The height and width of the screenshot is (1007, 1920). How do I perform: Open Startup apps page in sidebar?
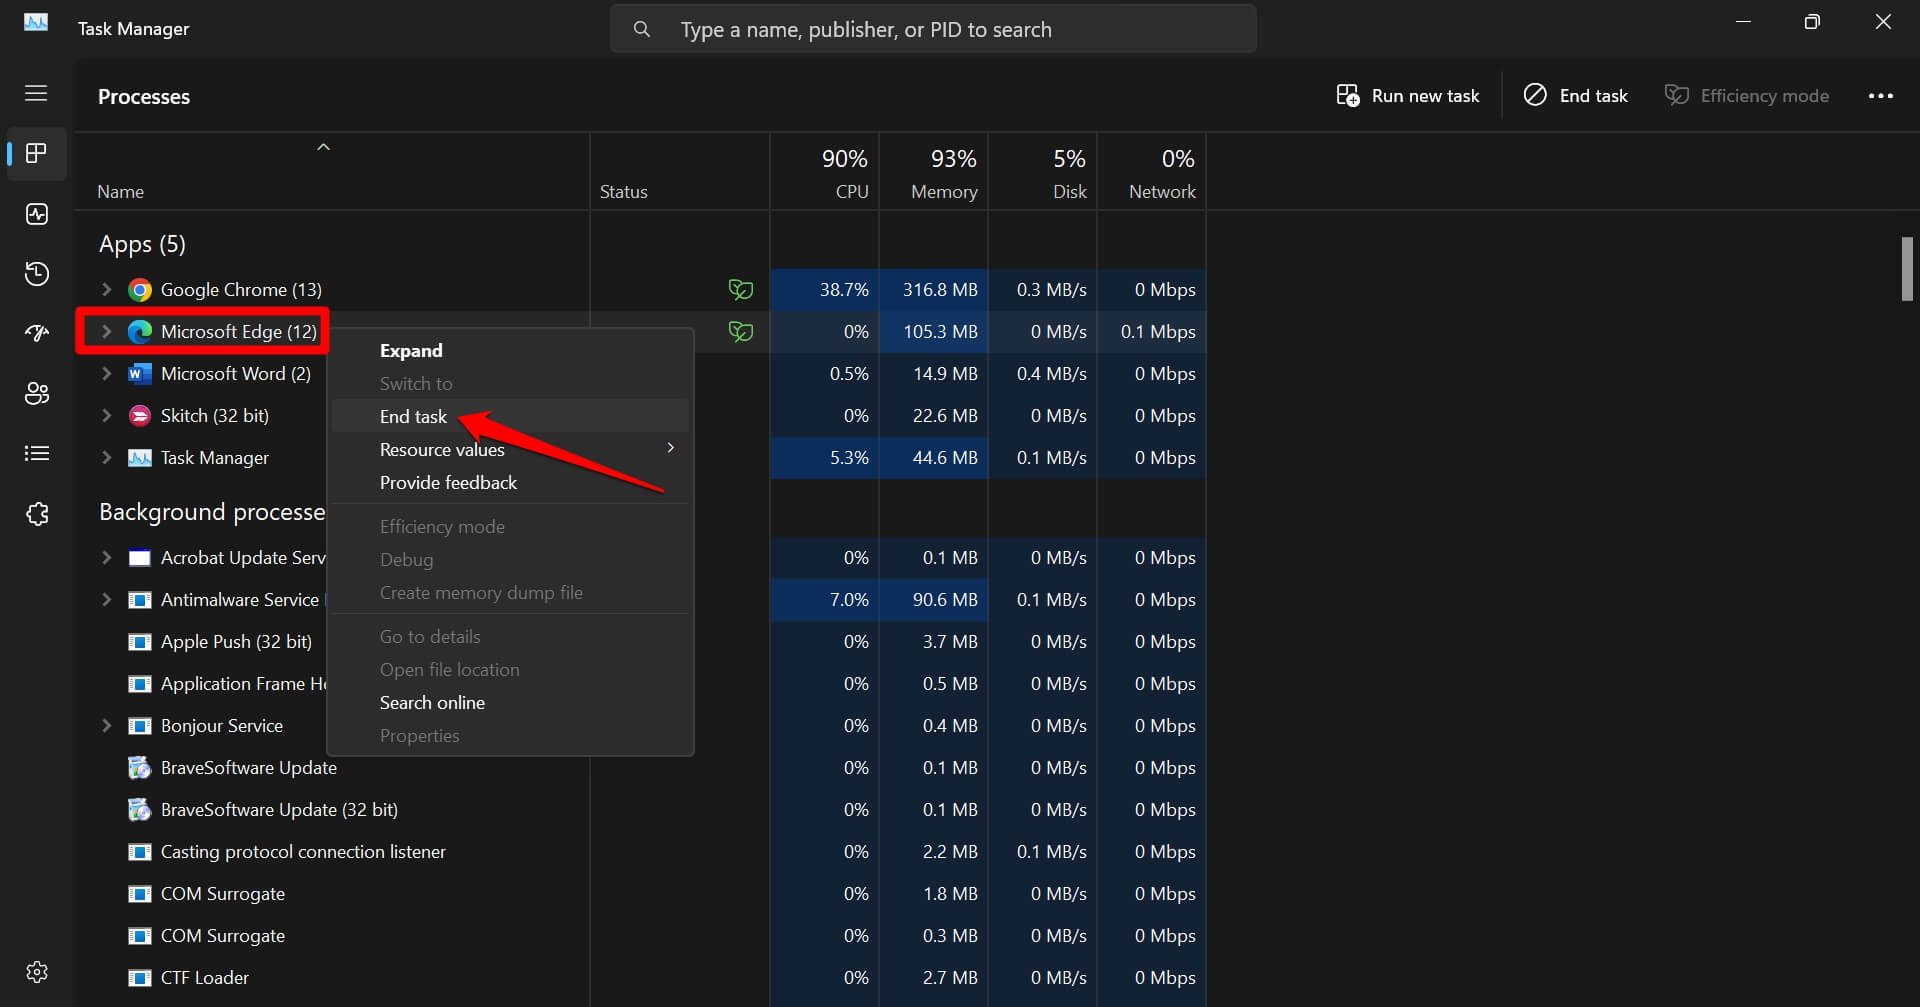(37, 334)
